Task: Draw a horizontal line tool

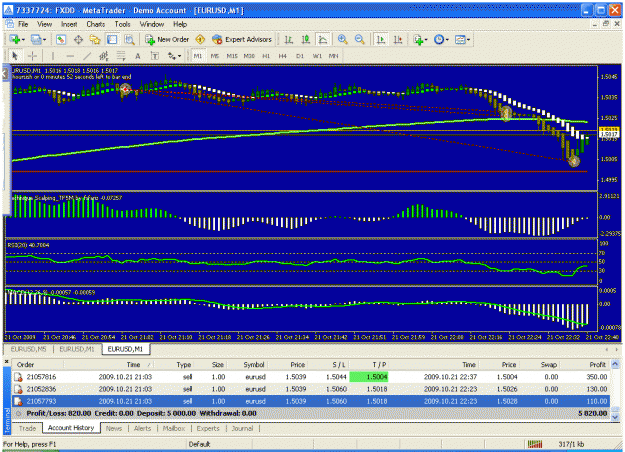Action: [x=70, y=56]
